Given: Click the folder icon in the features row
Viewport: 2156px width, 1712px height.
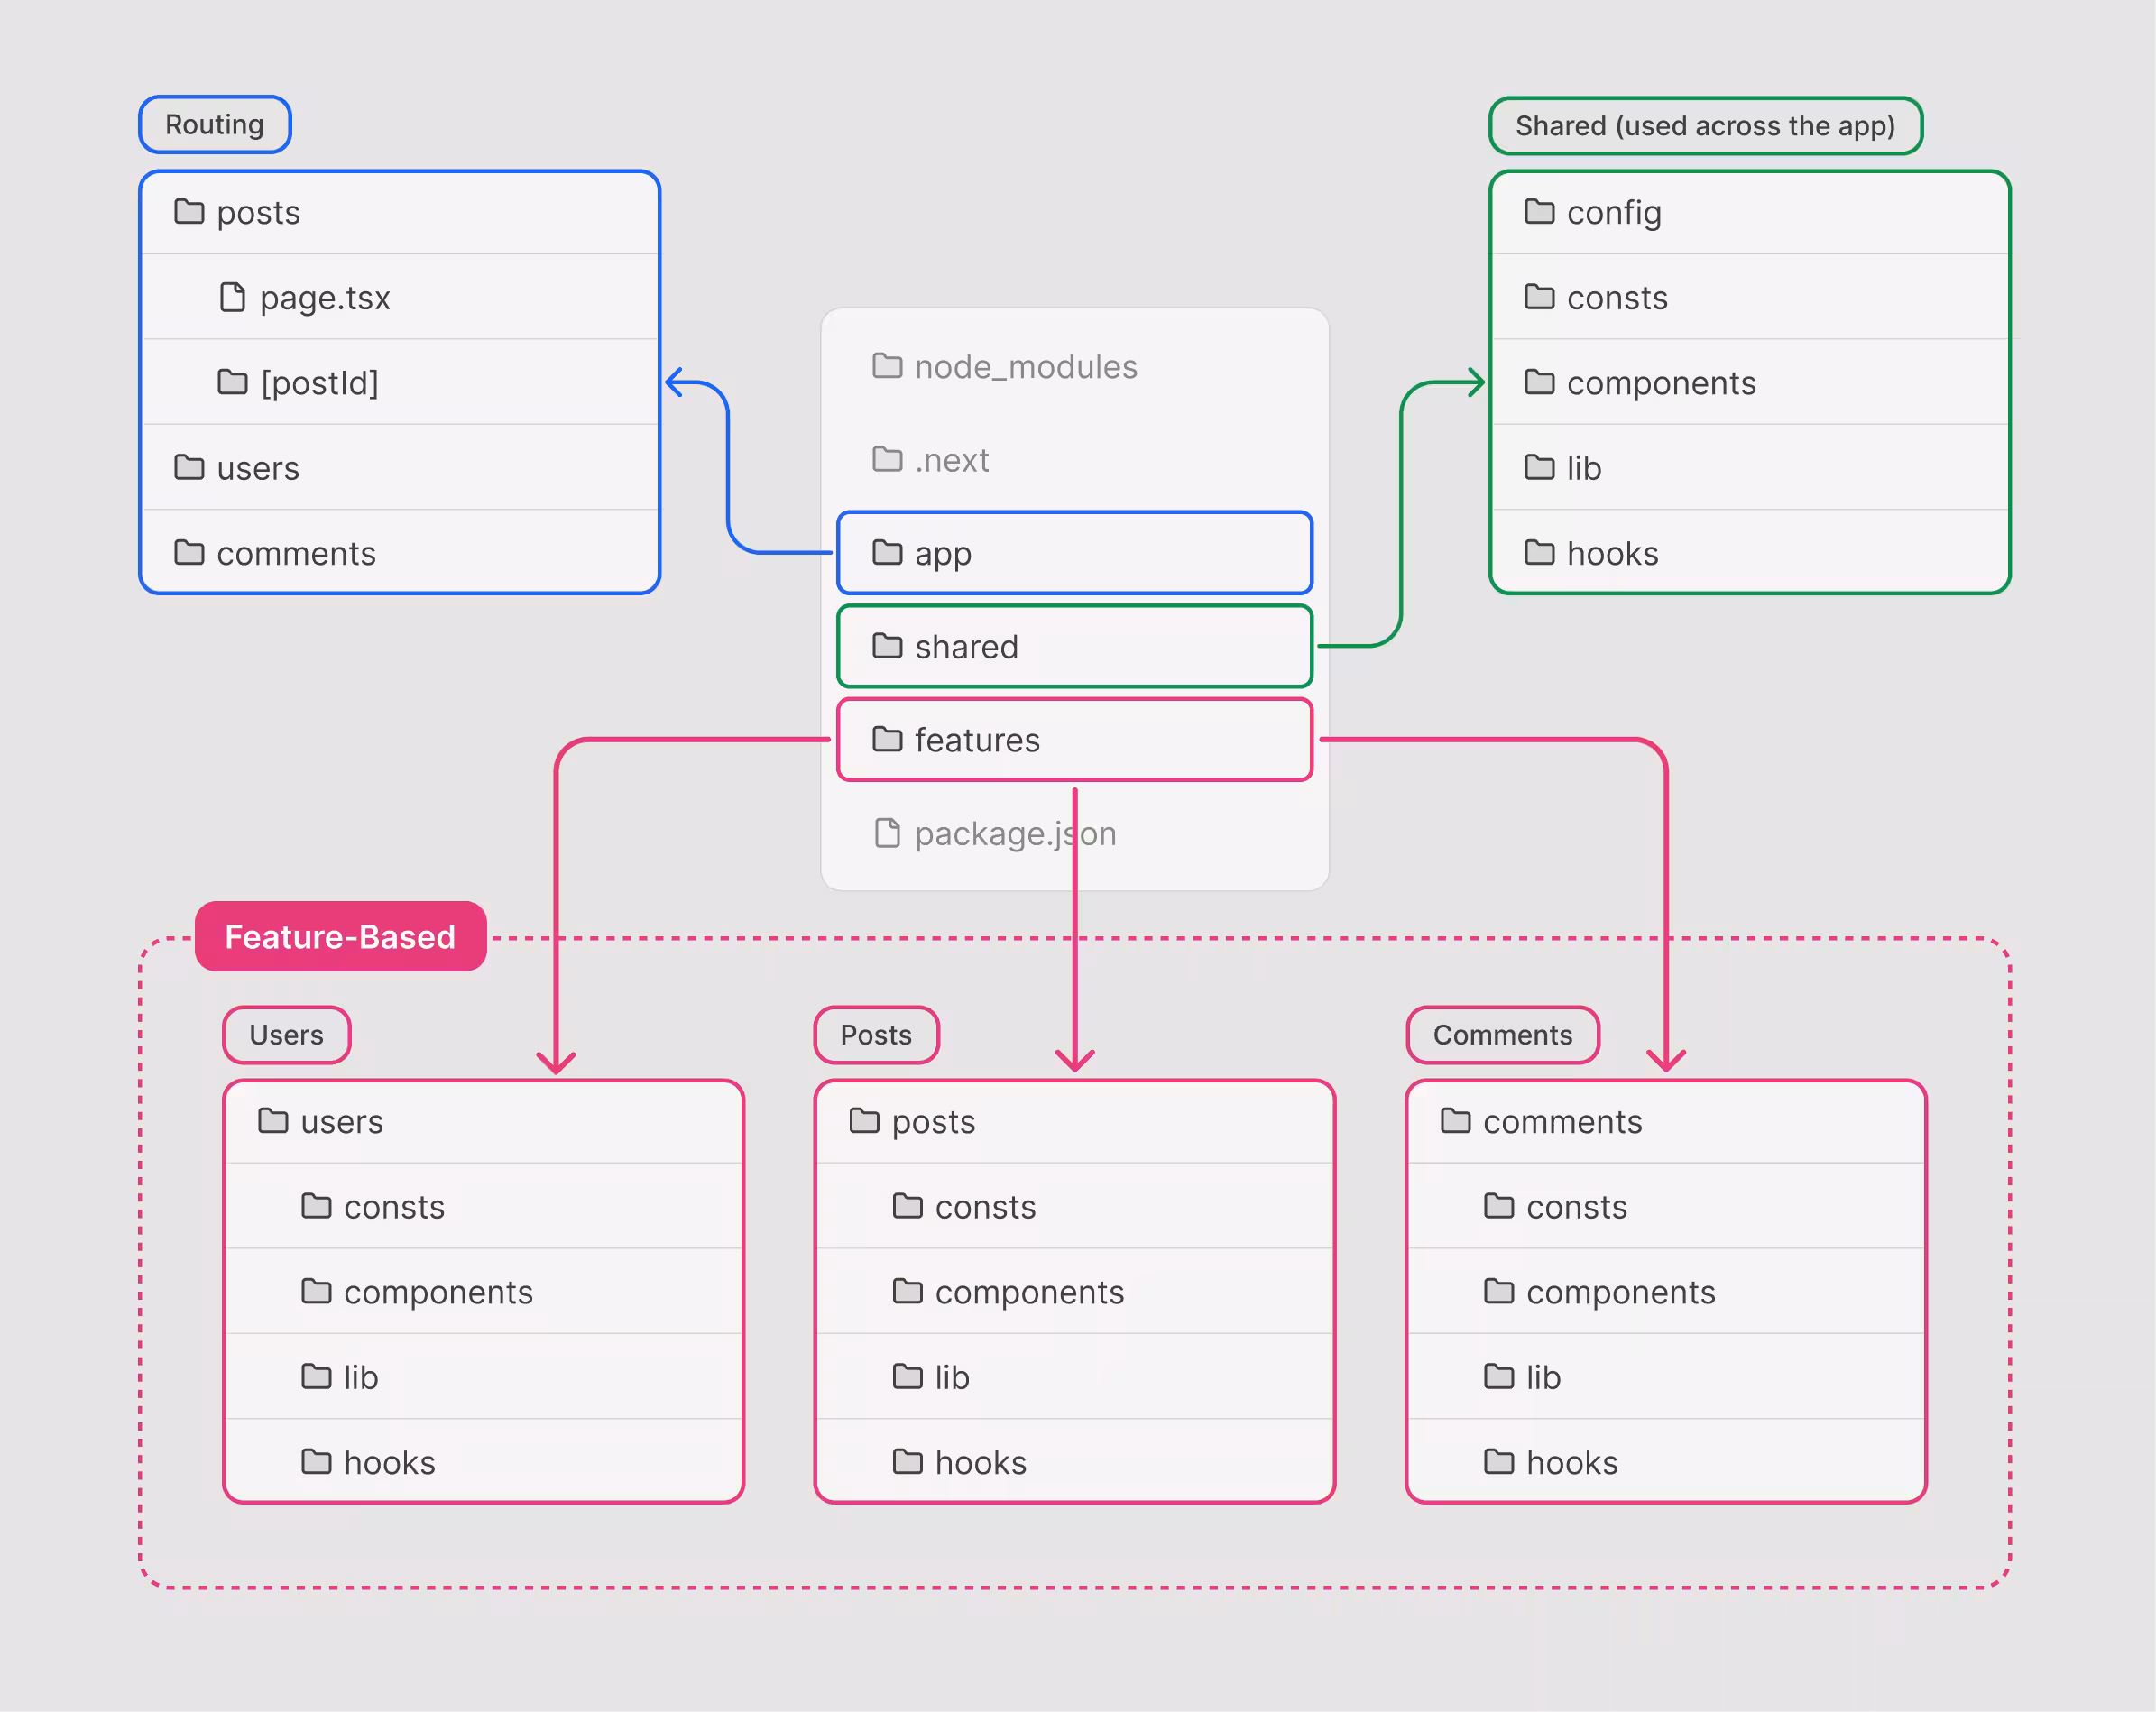Looking at the screenshot, I should click(x=886, y=739).
